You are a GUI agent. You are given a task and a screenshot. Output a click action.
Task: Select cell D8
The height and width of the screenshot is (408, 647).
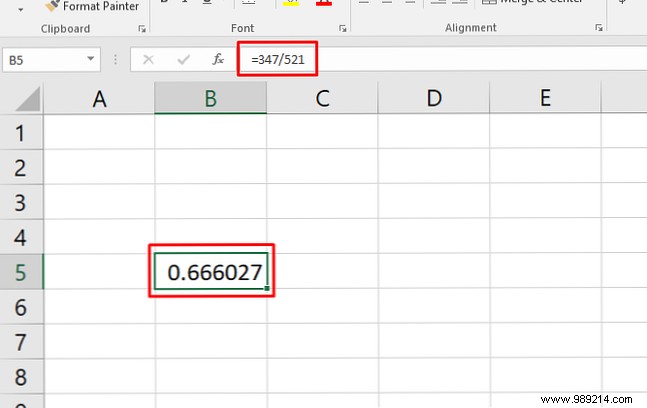[x=434, y=376]
